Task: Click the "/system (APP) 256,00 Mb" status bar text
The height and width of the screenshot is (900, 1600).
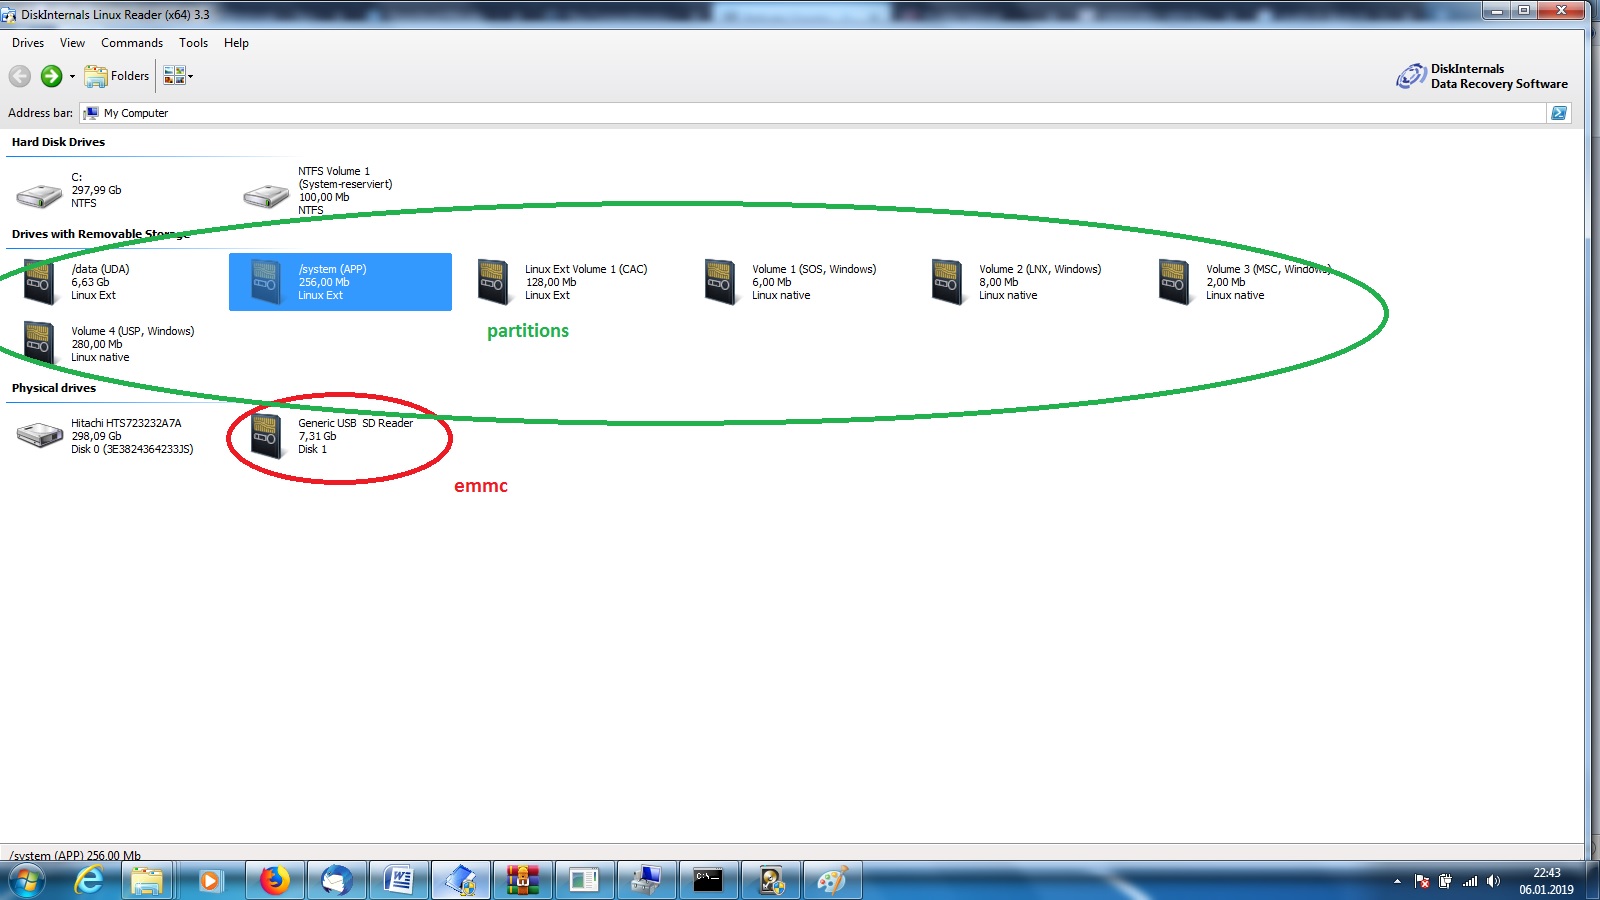Action: [75, 855]
